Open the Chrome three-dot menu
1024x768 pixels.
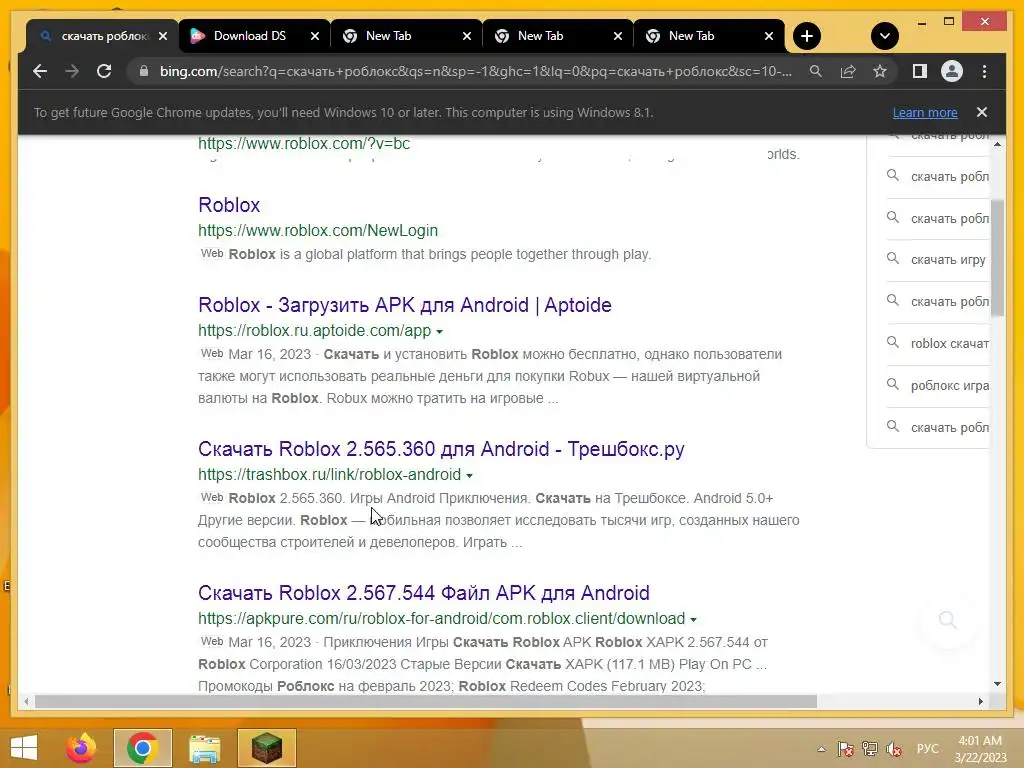pyautogui.click(x=985, y=71)
